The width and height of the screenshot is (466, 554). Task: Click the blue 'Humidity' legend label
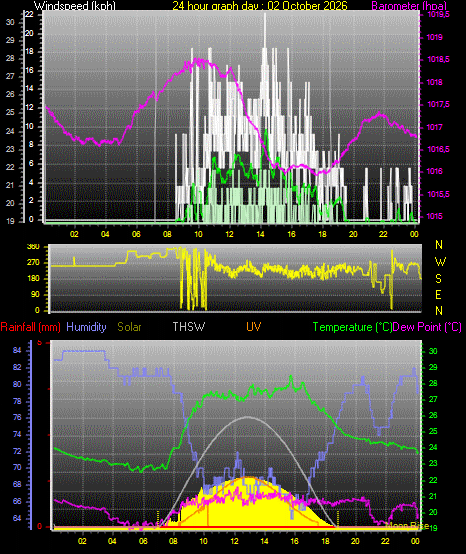tap(86, 327)
